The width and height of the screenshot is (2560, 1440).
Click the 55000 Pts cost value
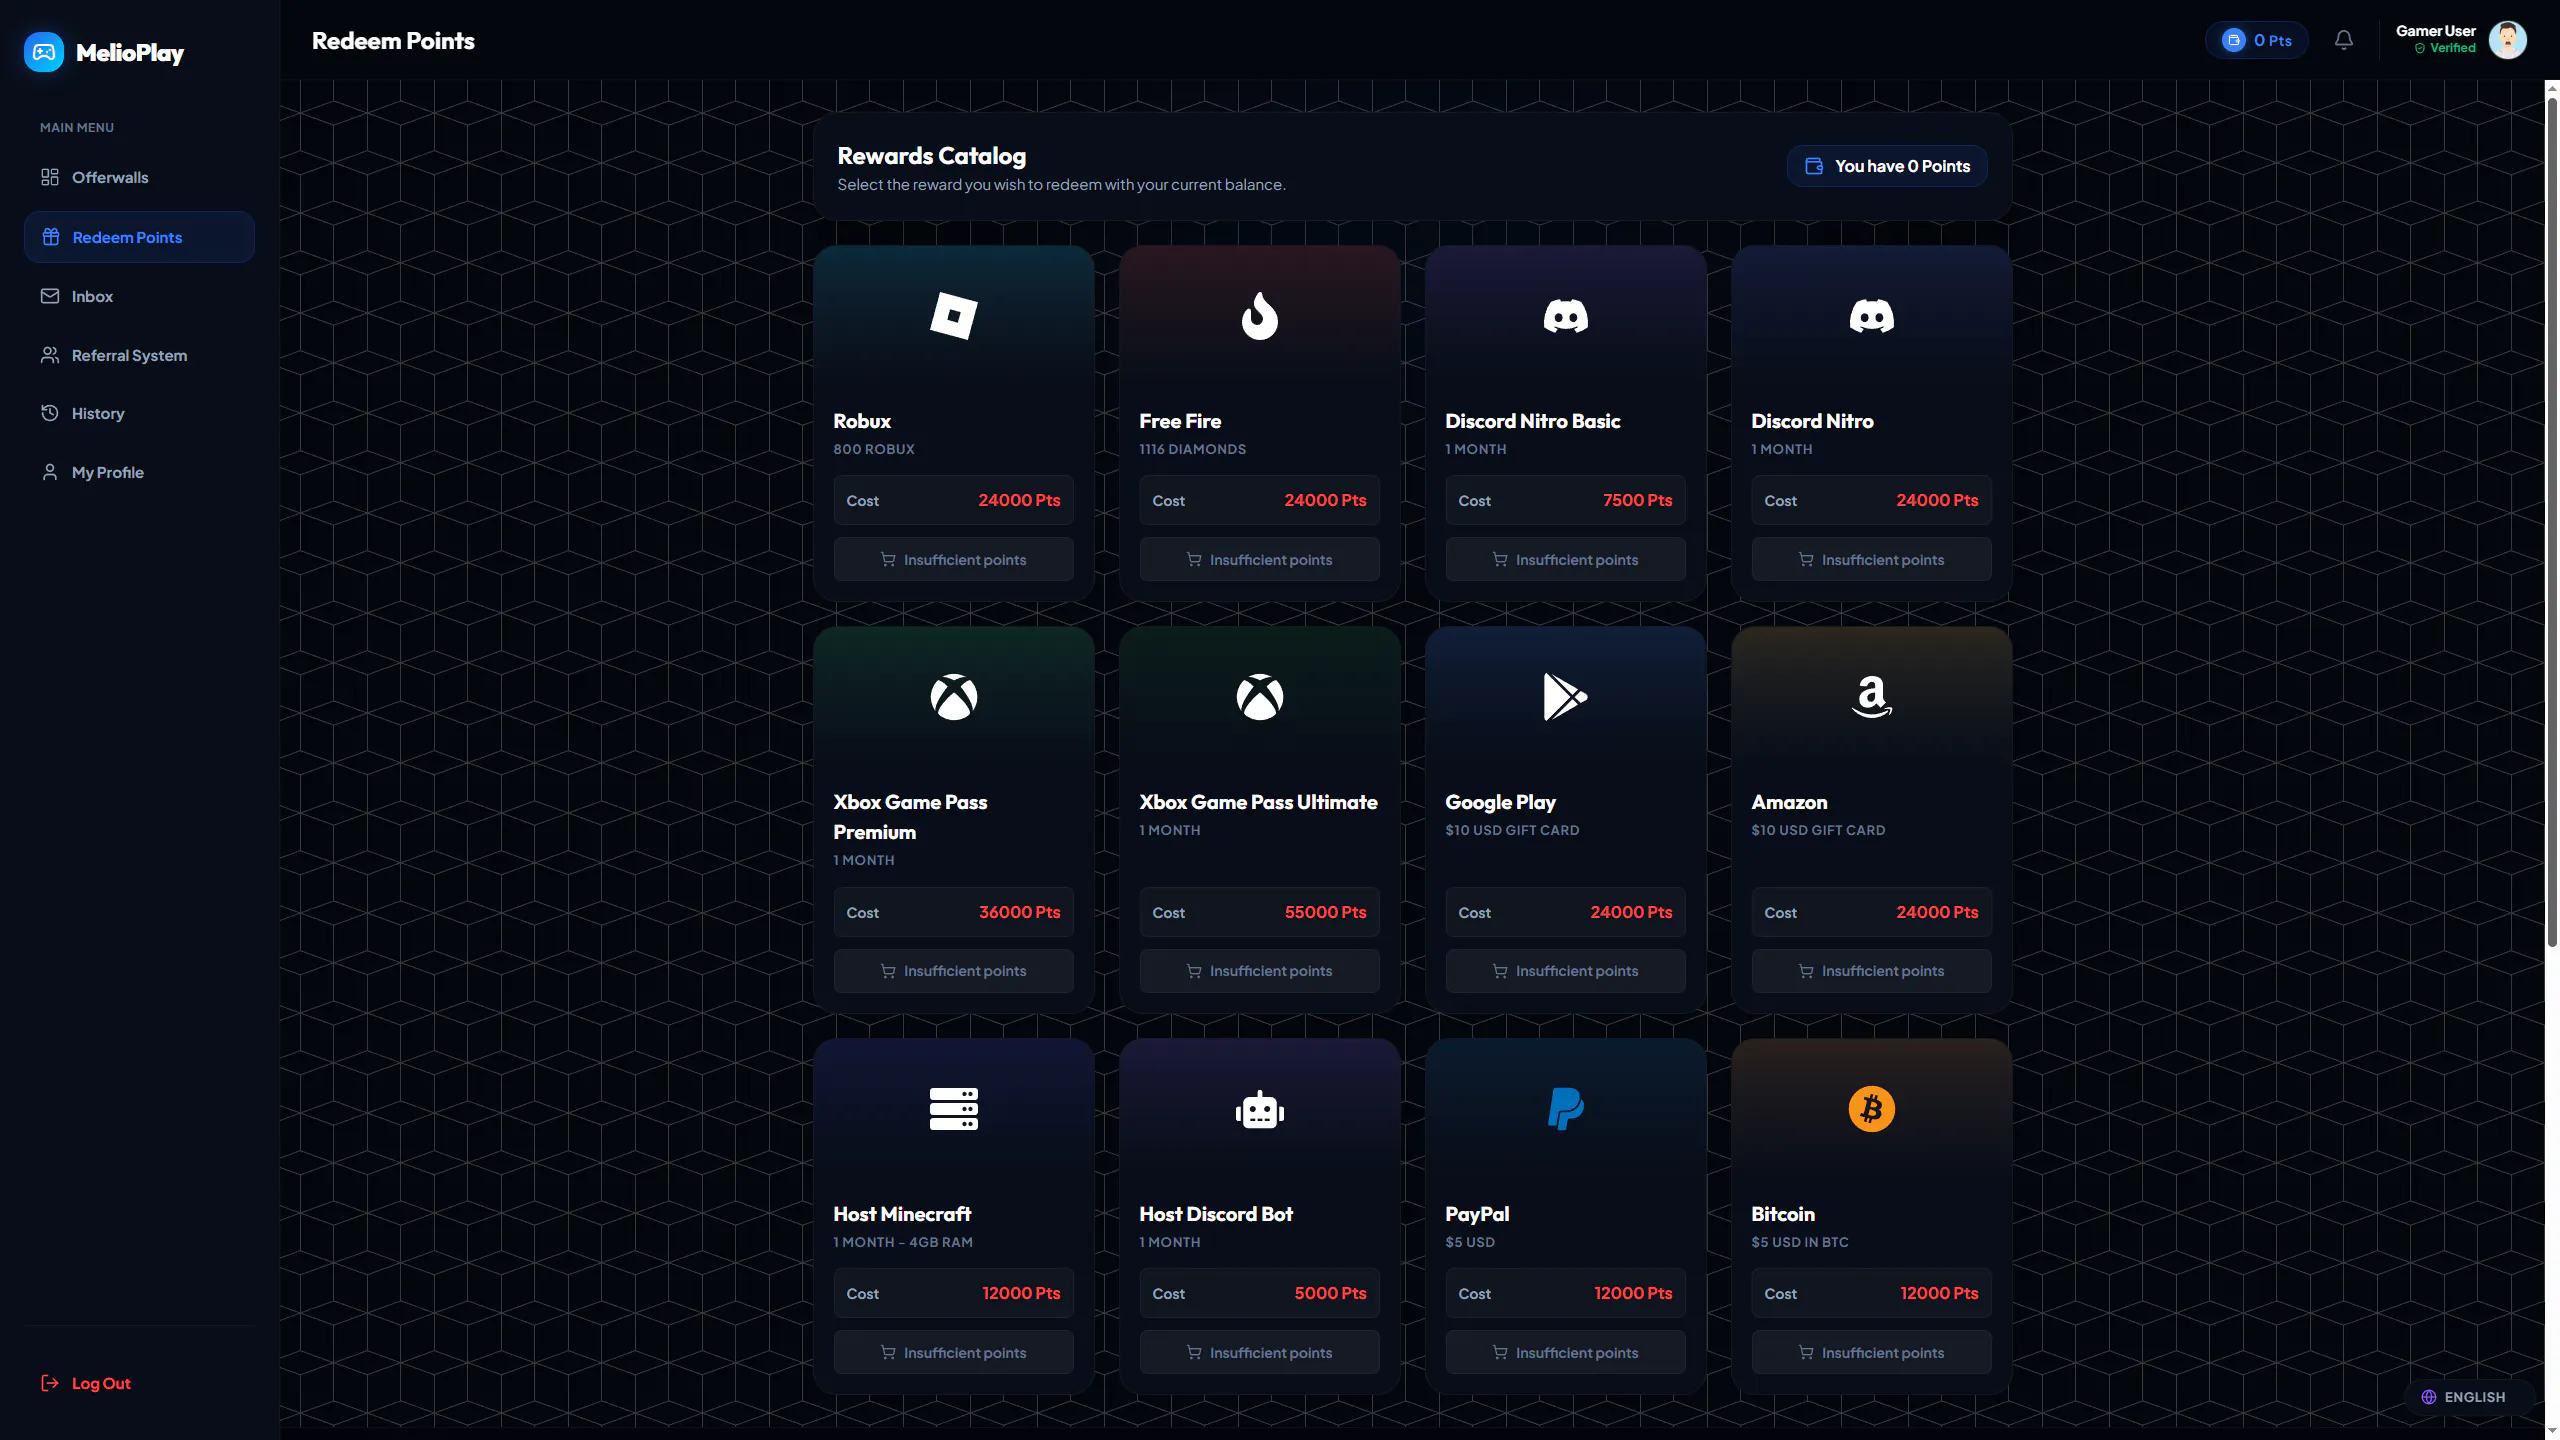[1325, 912]
